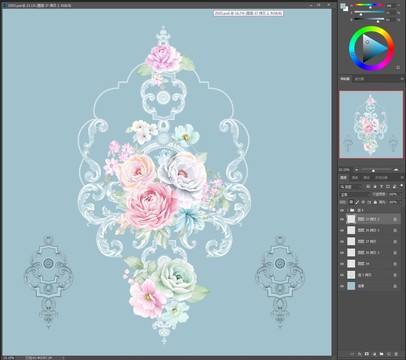406x360 pixels.
Task: Filter layers by type layers icon
Action: coord(381,187)
